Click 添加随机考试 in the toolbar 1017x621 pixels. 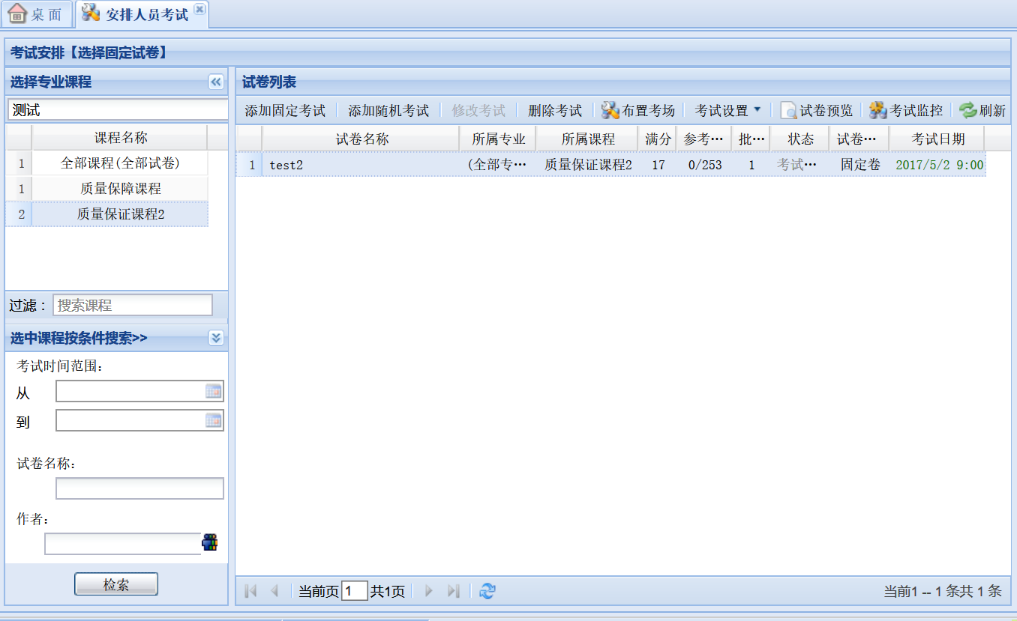click(388, 111)
